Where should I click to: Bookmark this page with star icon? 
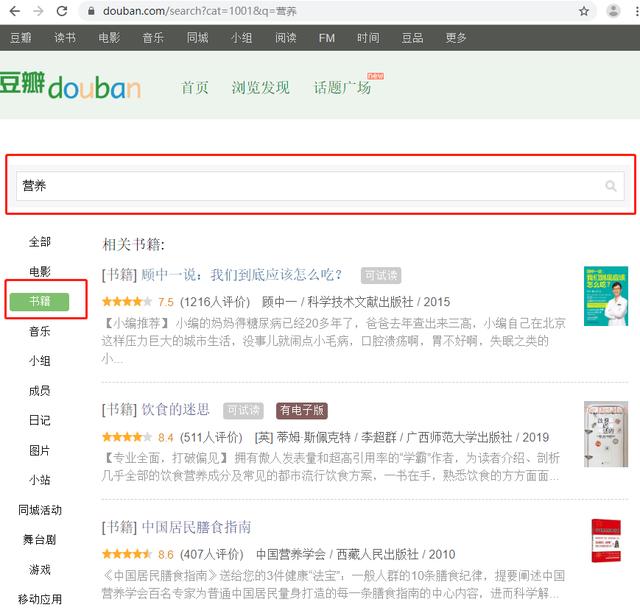(584, 11)
